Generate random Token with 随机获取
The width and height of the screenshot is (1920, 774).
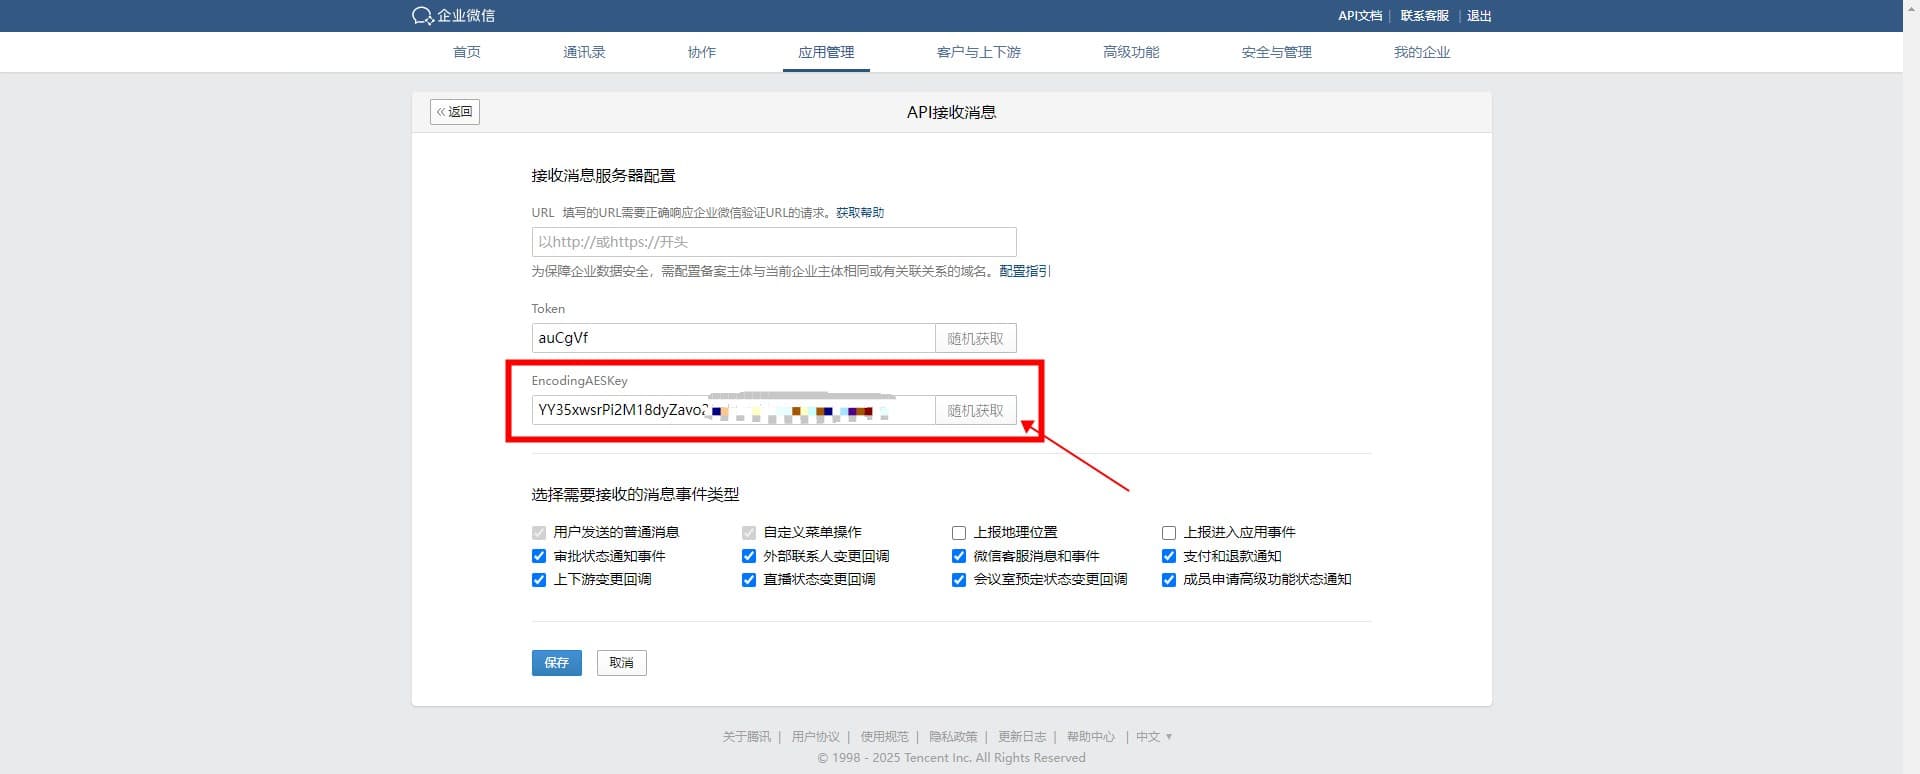976,338
